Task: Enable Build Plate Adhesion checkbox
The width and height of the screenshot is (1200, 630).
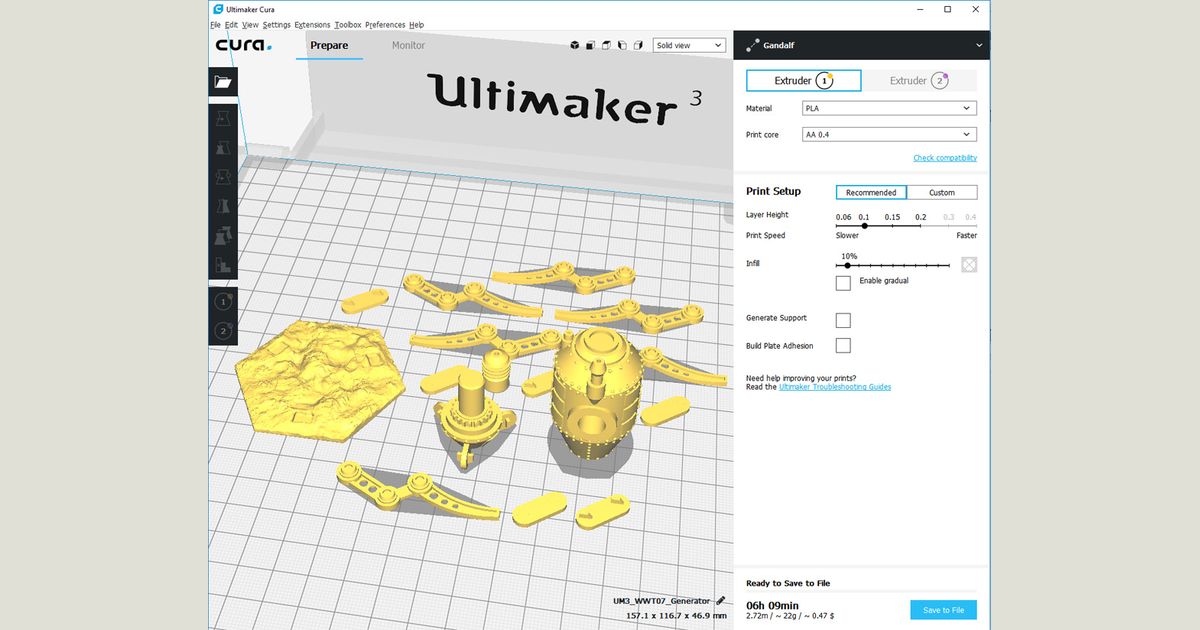Action: [843, 346]
